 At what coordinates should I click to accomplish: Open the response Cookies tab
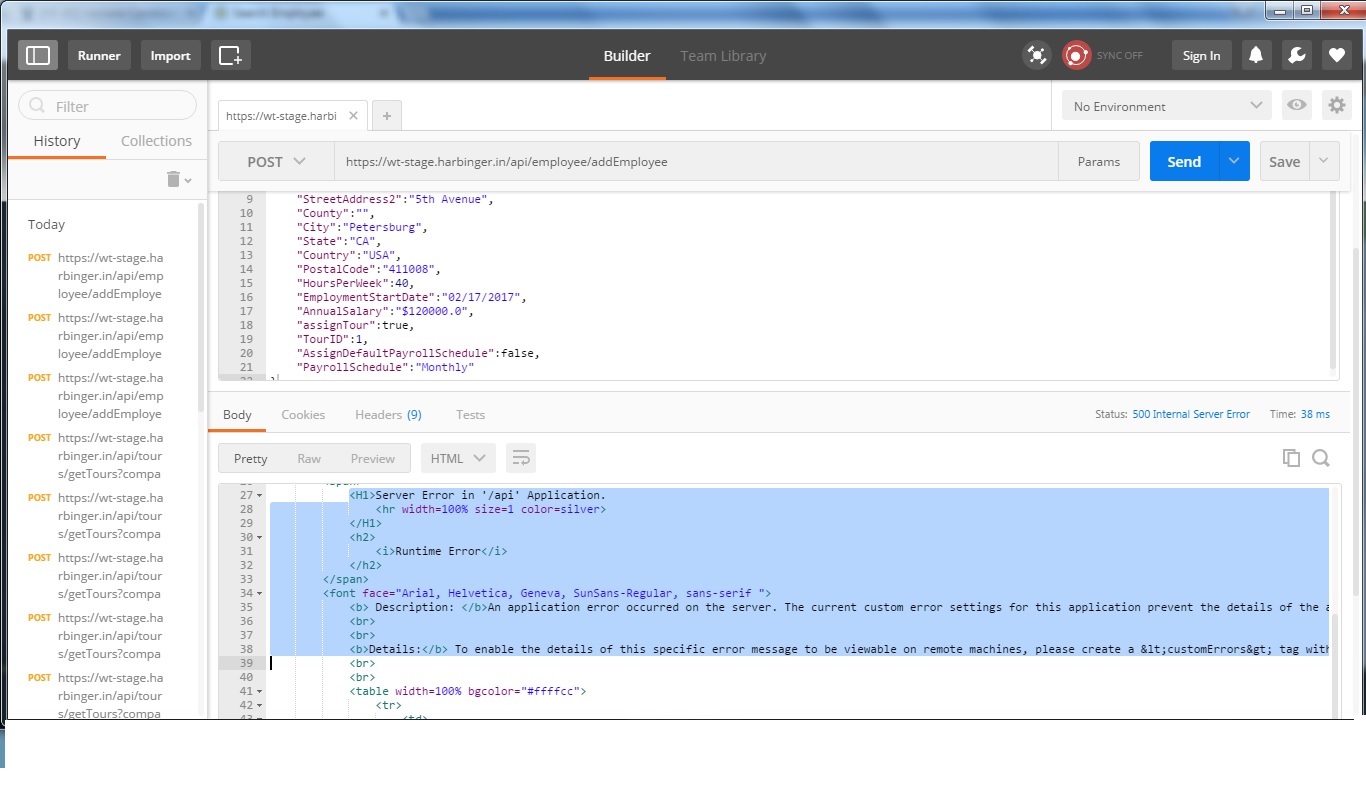tap(303, 414)
